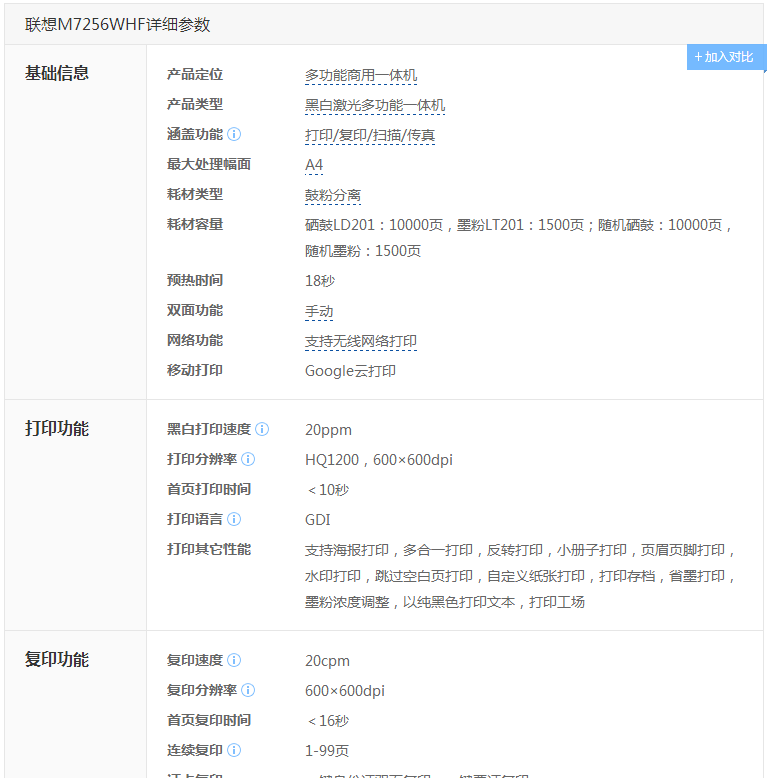Select the 预热时间 label

(x=195, y=280)
